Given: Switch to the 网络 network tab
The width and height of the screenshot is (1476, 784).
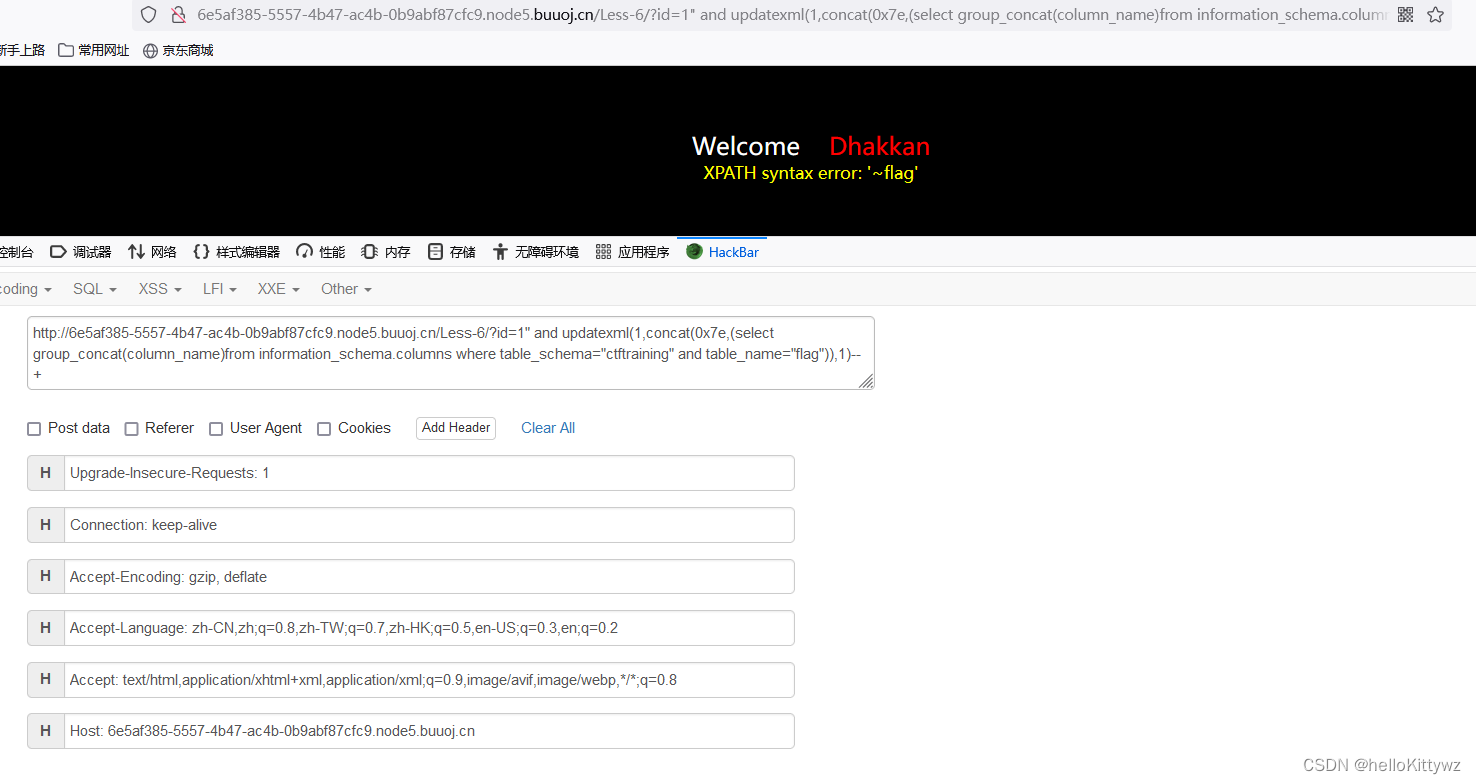Looking at the screenshot, I should coord(152,252).
